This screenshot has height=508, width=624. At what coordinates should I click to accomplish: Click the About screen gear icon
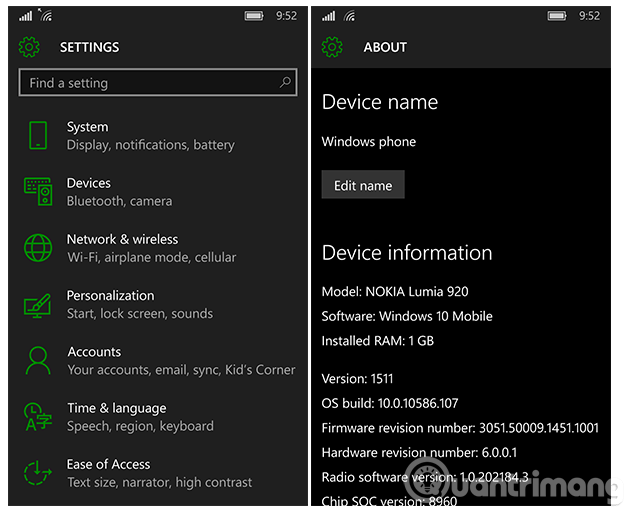[332, 47]
